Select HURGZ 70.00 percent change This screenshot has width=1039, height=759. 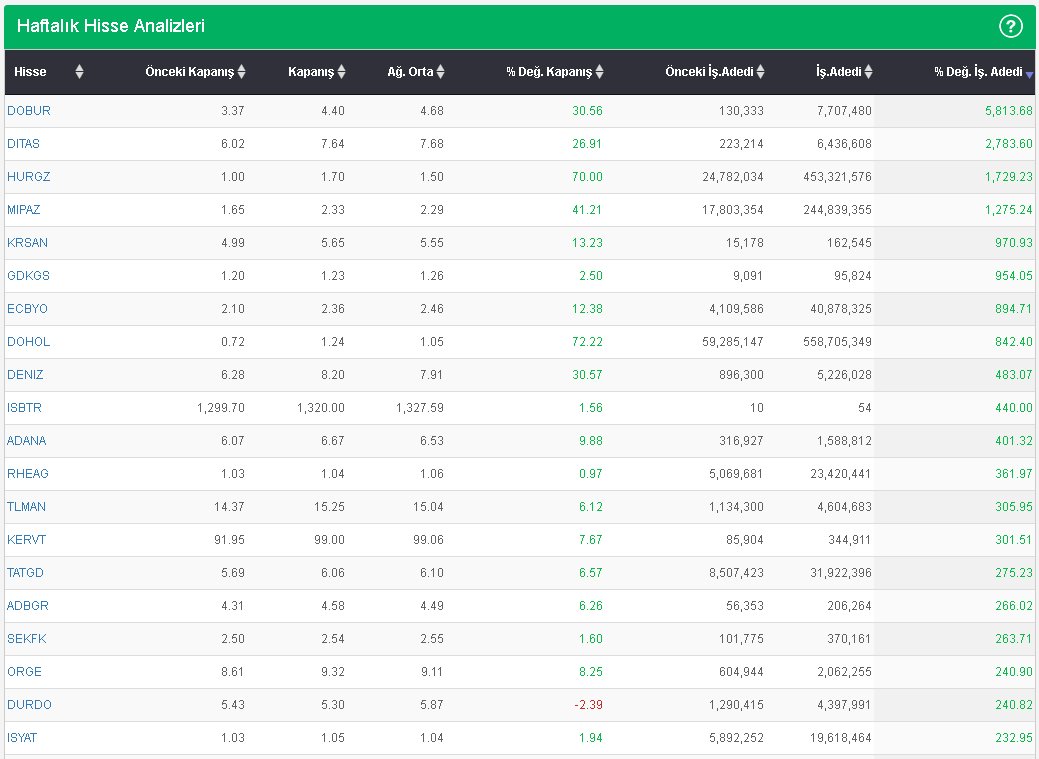pyautogui.click(x=587, y=177)
